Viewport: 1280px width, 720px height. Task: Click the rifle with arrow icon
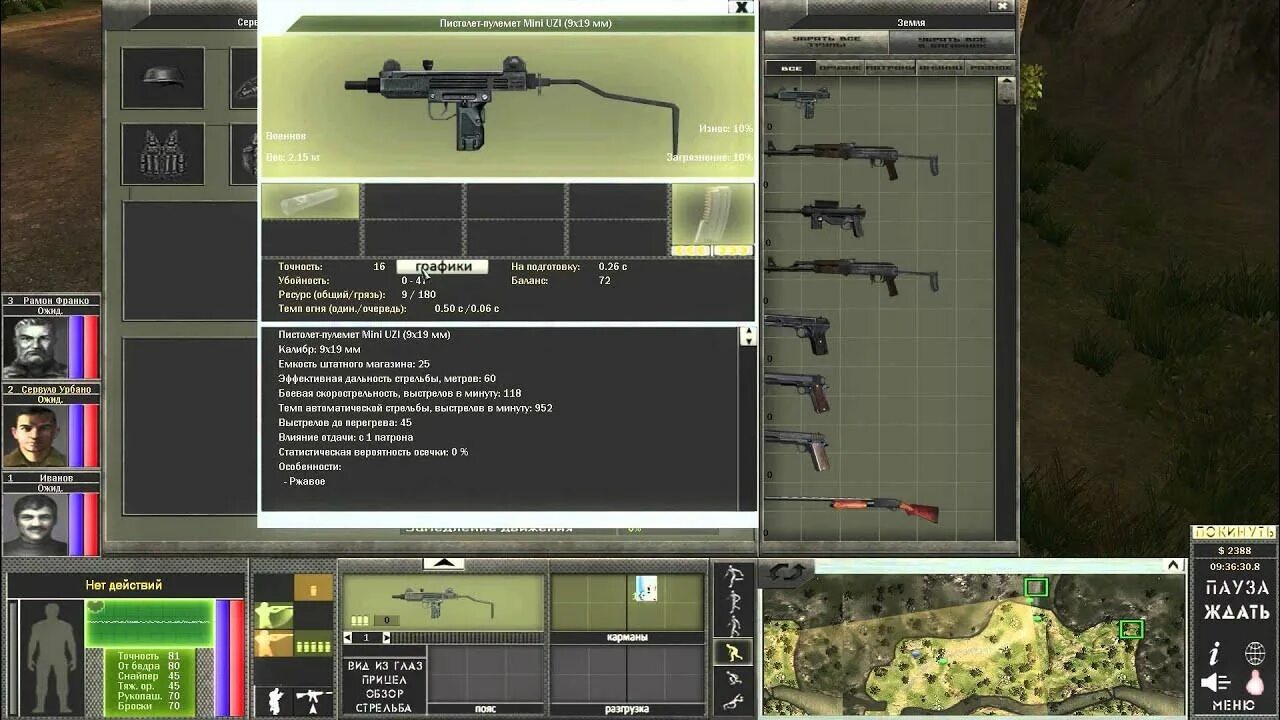tap(313, 700)
